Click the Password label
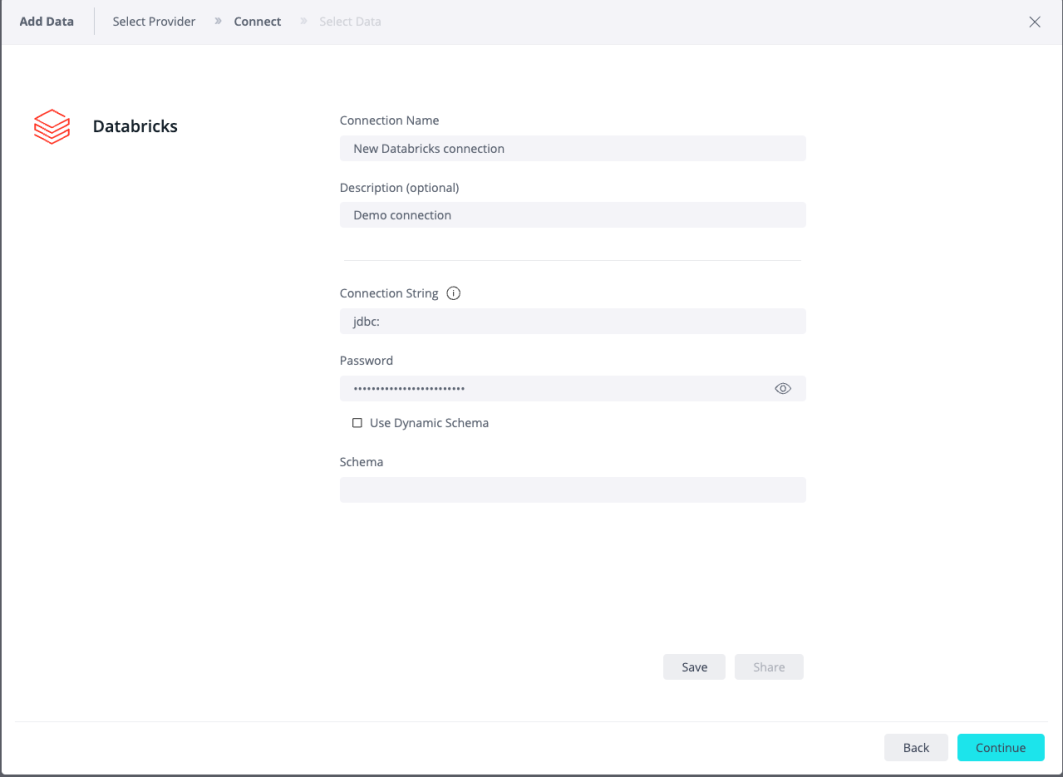 pos(366,360)
